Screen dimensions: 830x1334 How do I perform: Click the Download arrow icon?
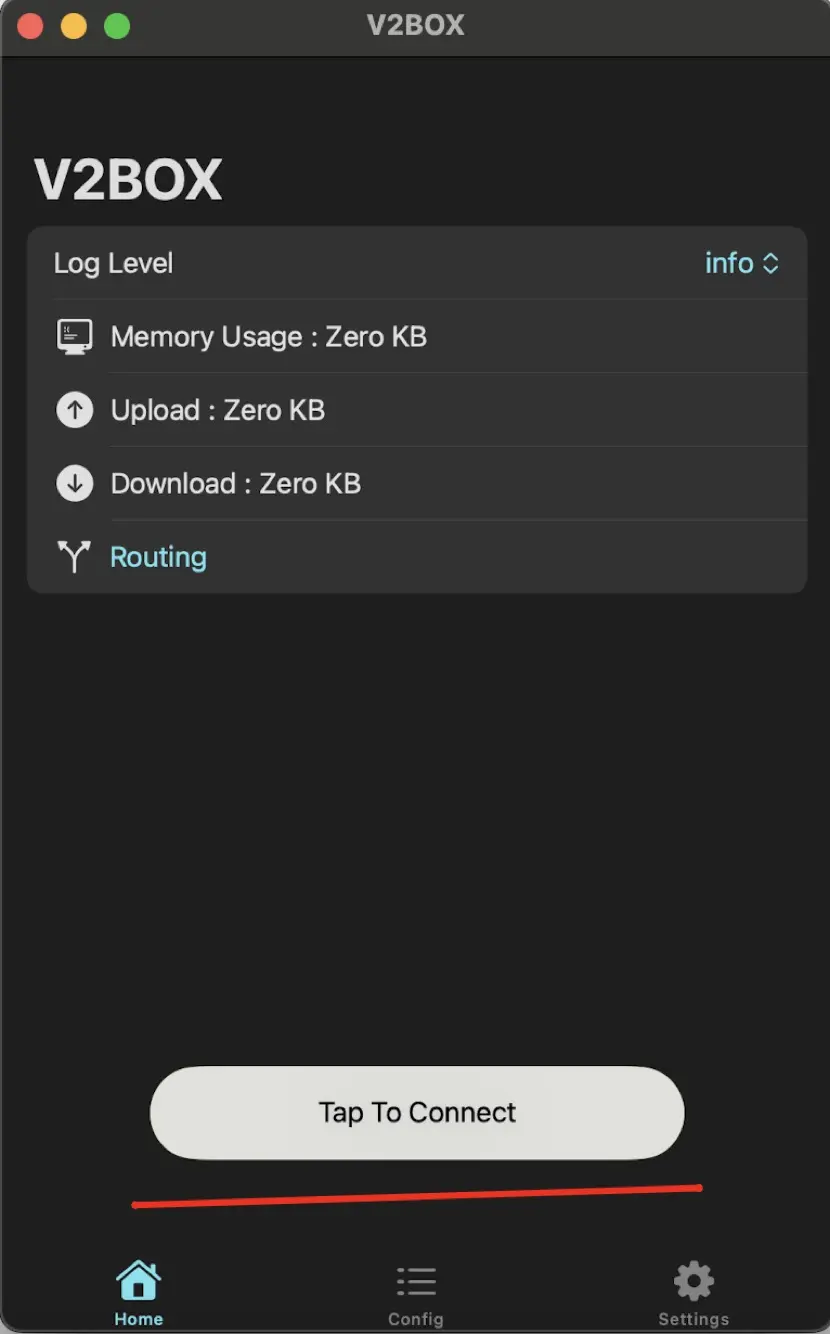click(74, 483)
